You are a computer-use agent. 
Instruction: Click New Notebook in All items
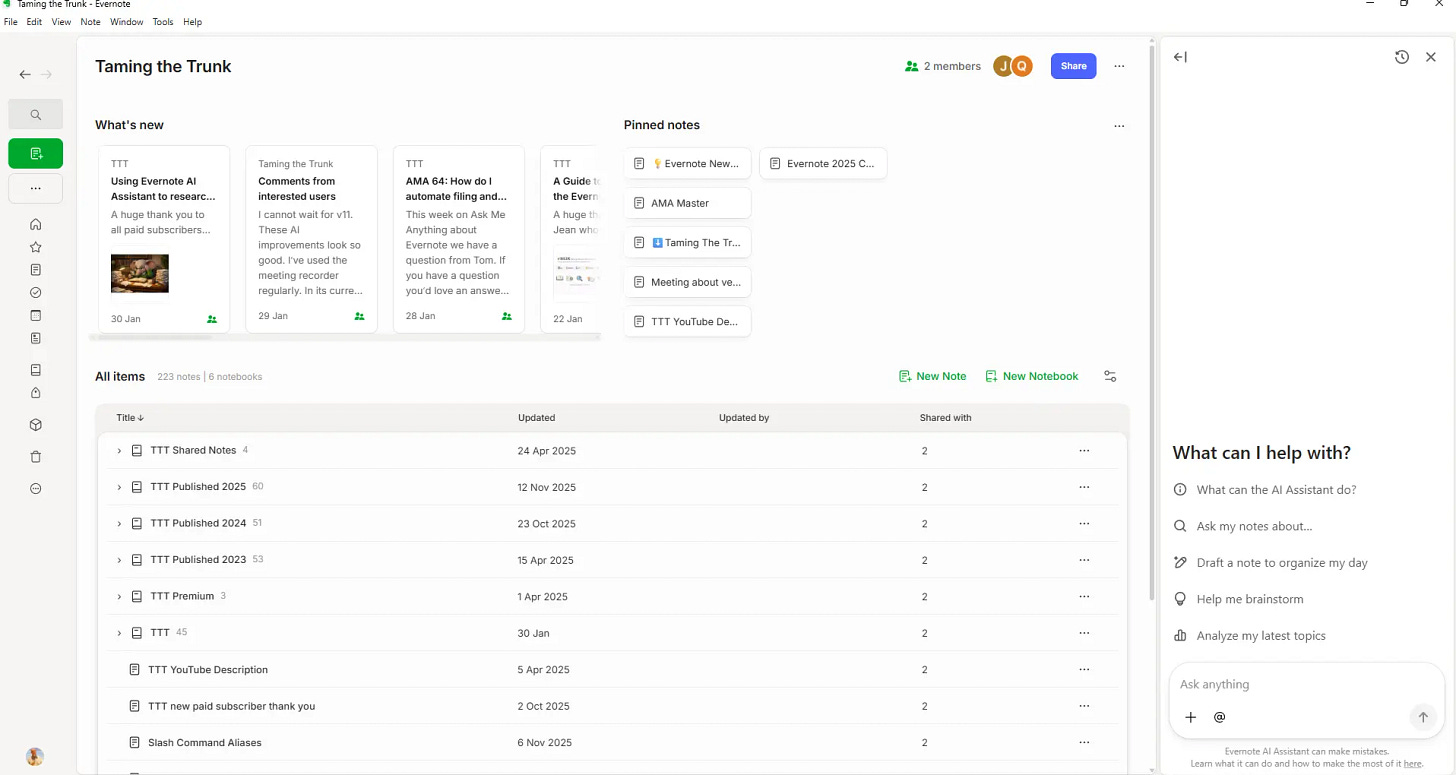tap(1031, 376)
